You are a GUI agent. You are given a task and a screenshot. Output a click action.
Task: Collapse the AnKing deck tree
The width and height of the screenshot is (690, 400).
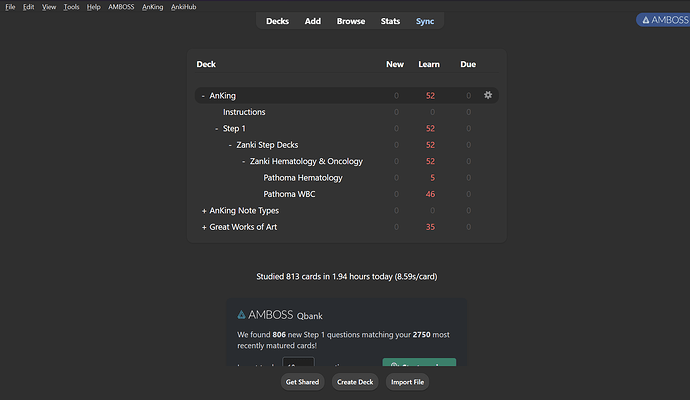tap(204, 96)
